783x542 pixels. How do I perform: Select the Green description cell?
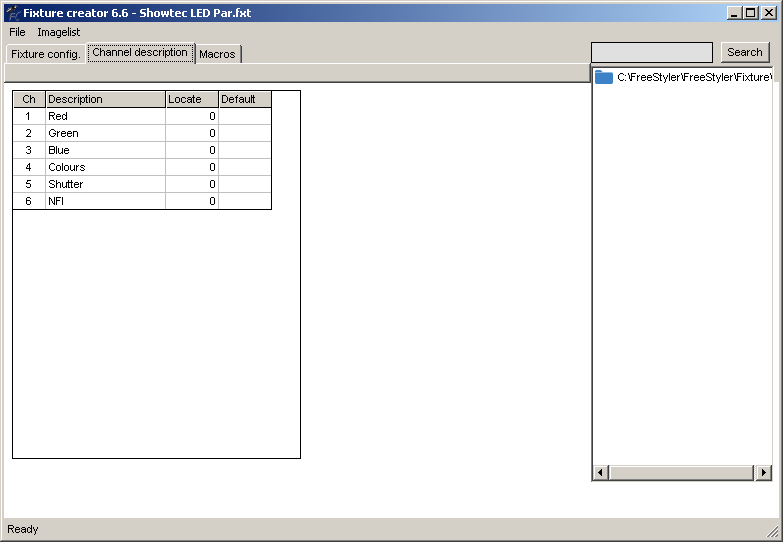click(105, 133)
